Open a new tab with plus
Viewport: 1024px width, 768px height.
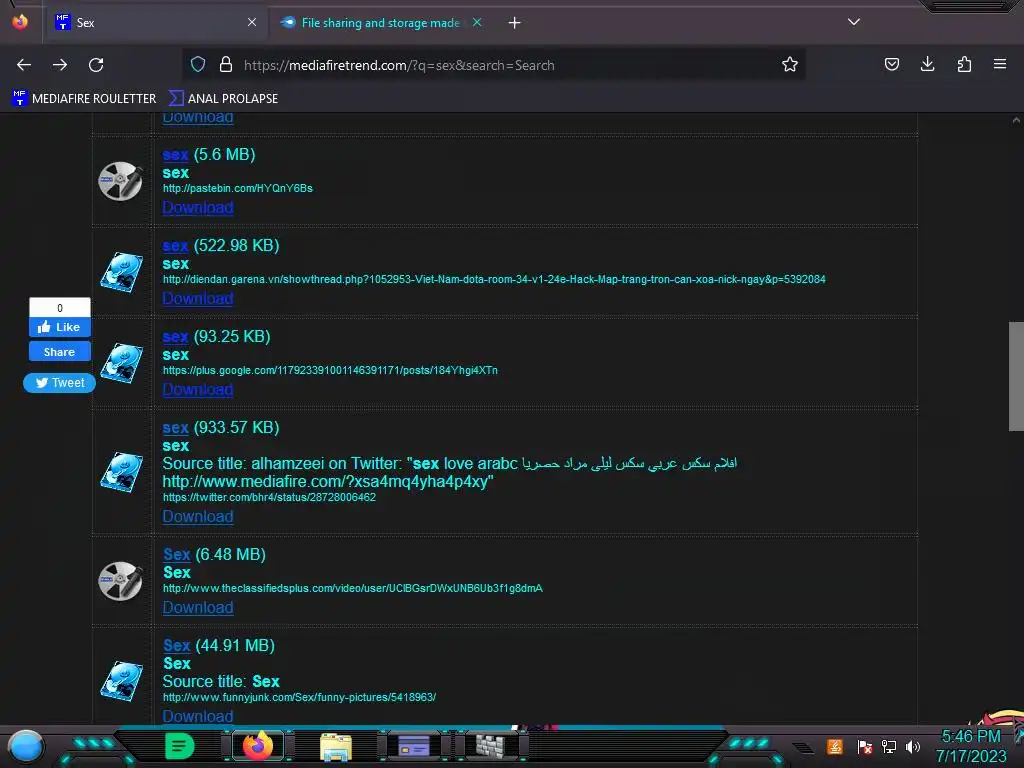515,23
